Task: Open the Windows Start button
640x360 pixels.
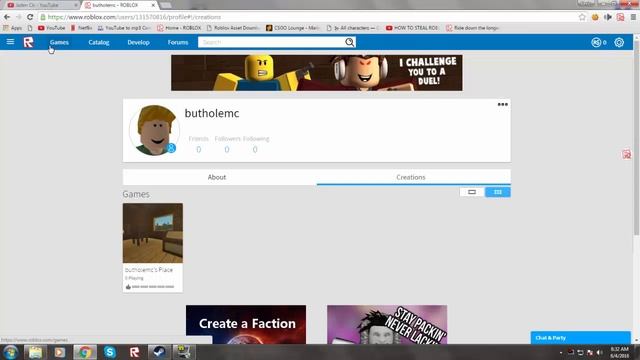Action: point(11,352)
